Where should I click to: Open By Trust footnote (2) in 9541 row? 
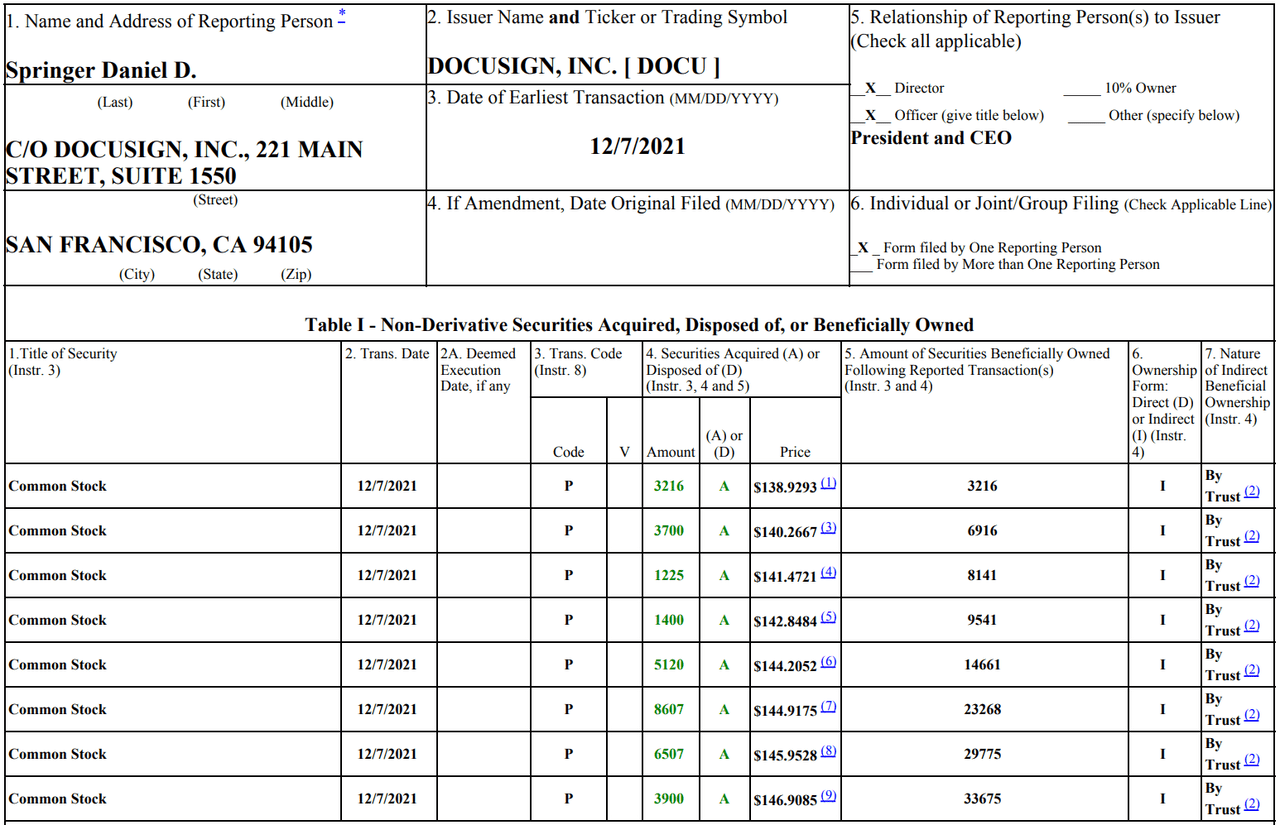tap(1251, 627)
